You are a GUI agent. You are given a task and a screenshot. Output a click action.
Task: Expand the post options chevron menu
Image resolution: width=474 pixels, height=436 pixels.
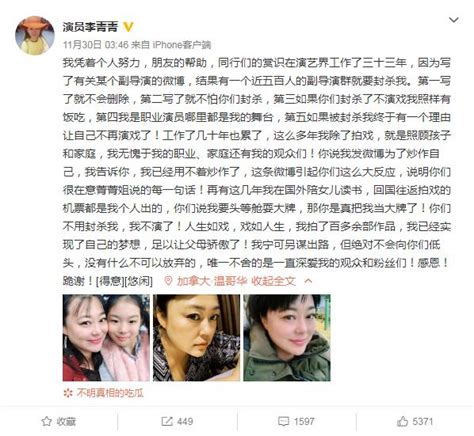[x=454, y=20]
